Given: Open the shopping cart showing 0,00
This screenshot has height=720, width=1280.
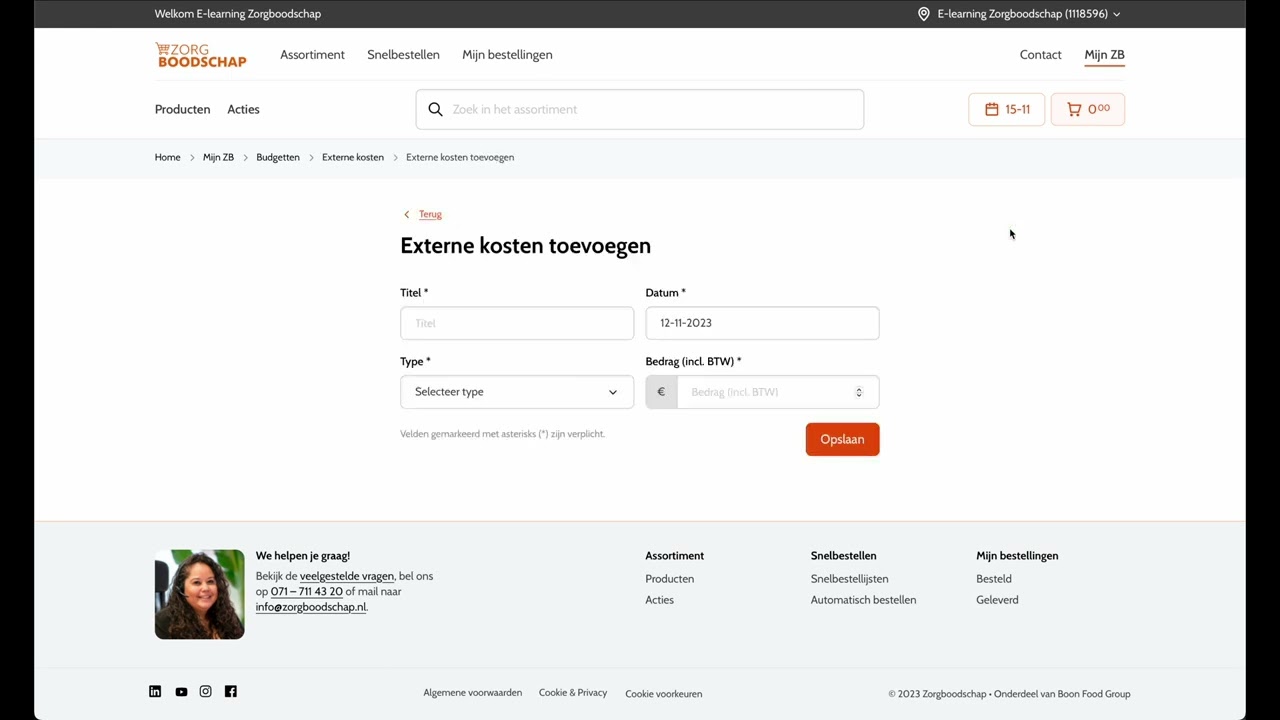Looking at the screenshot, I should click(x=1088, y=109).
